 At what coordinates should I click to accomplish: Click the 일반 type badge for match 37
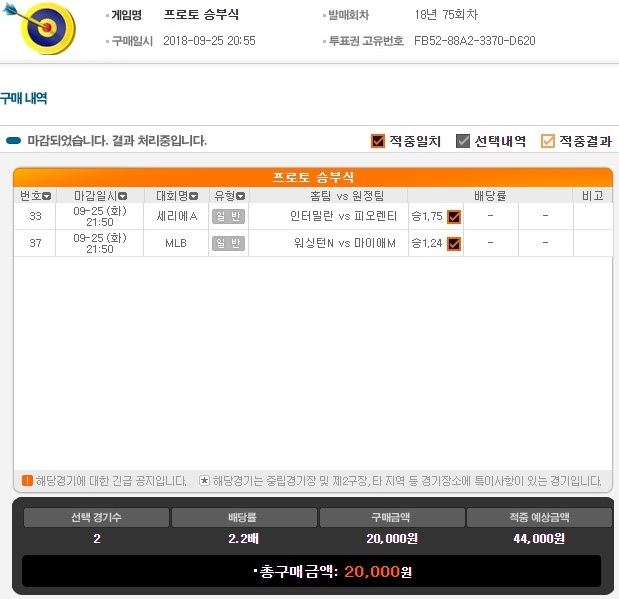228,243
